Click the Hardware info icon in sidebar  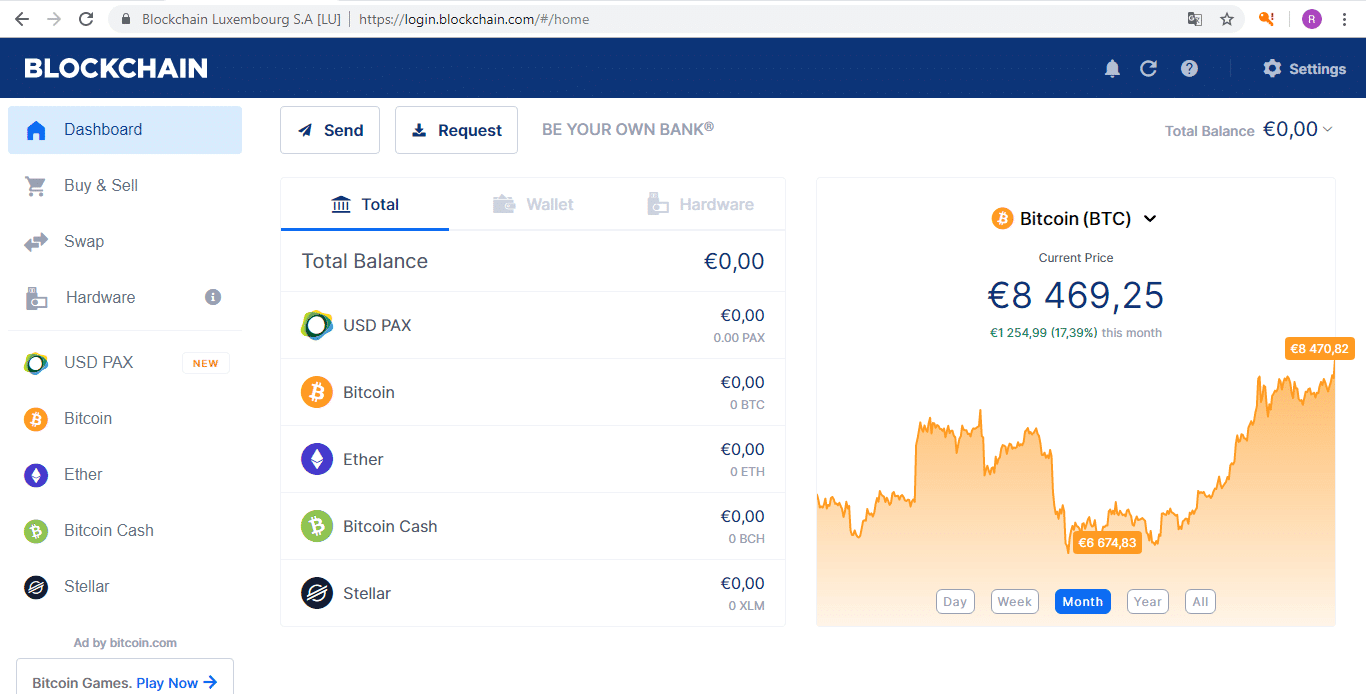(213, 297)
